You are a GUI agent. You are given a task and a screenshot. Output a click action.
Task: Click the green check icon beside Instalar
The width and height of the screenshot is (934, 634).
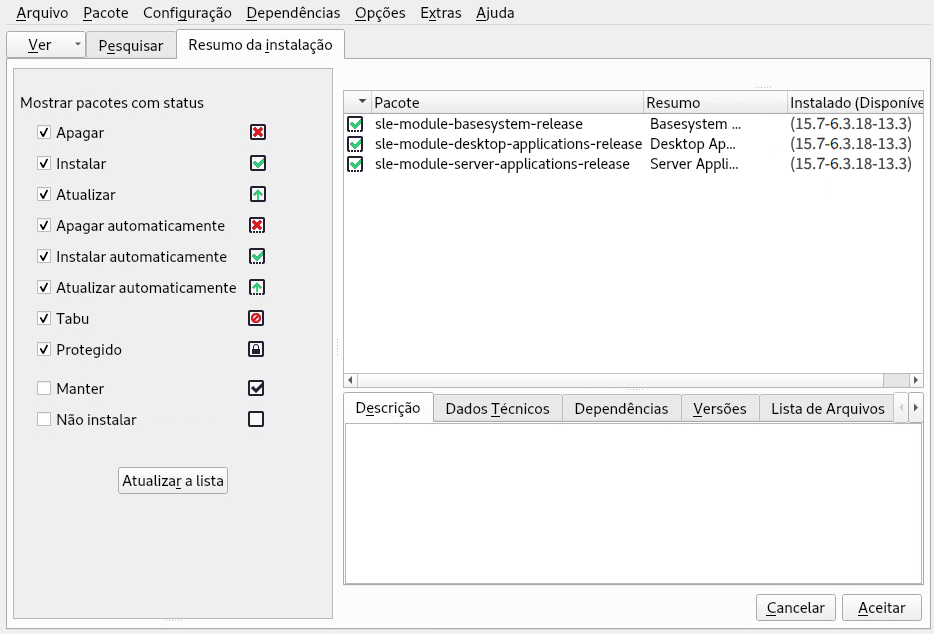click(257, 163)
